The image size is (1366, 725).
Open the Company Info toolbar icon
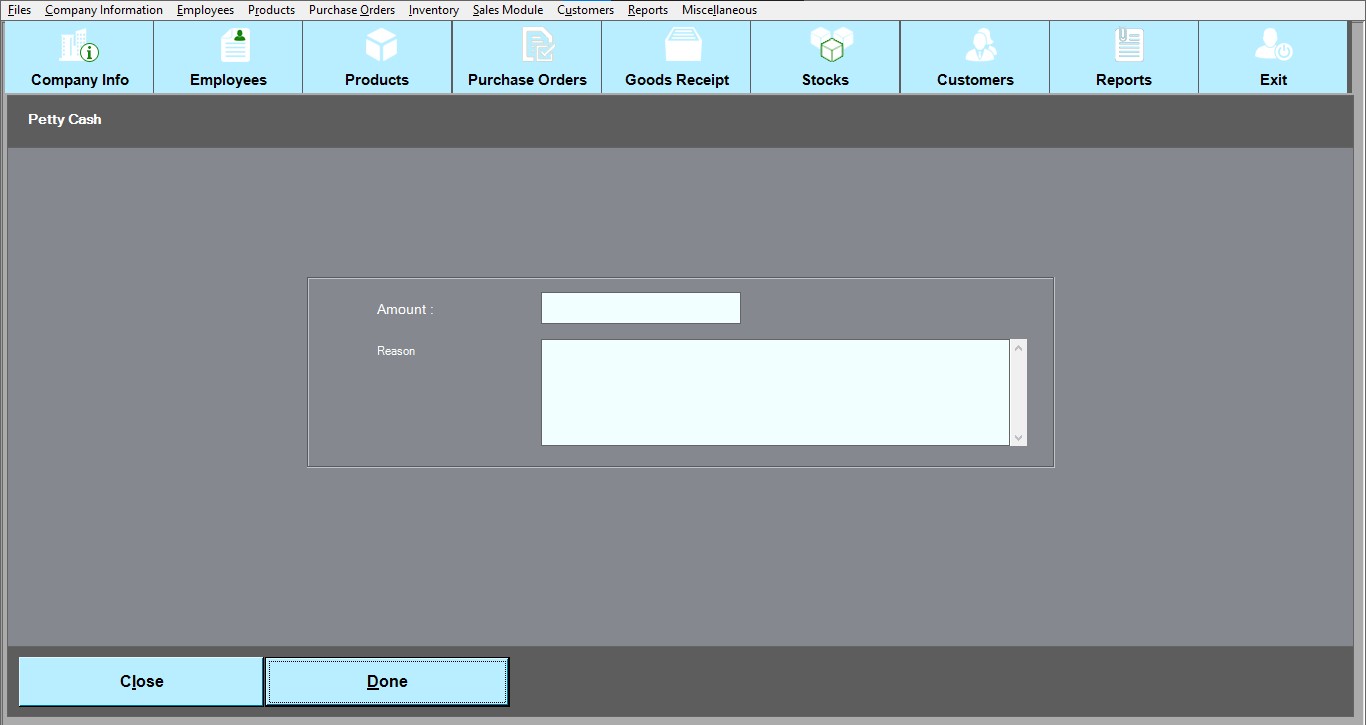click(x=79, y=46)
